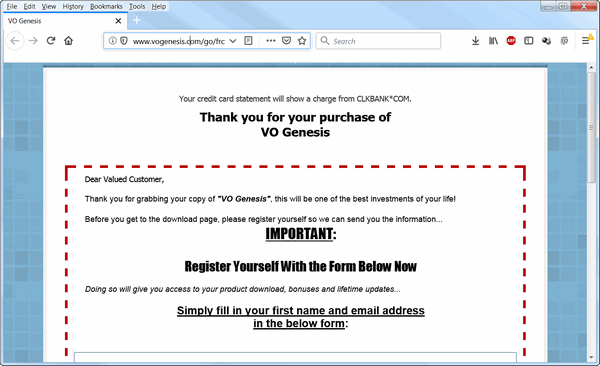Open the View menu
The height and width of the screenshot is (366, 600).
[x=49, y=7]
